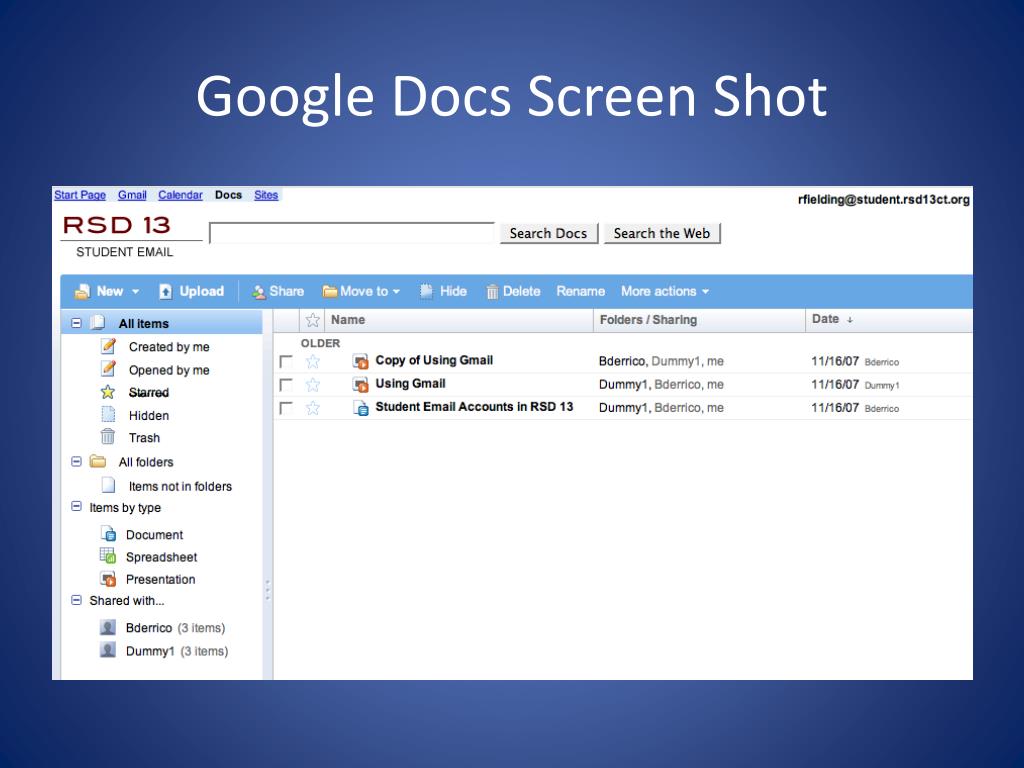Click the document icon for Student Email Accounts
The height and width of the screenshot is (768, 1024).
point(361,408)
